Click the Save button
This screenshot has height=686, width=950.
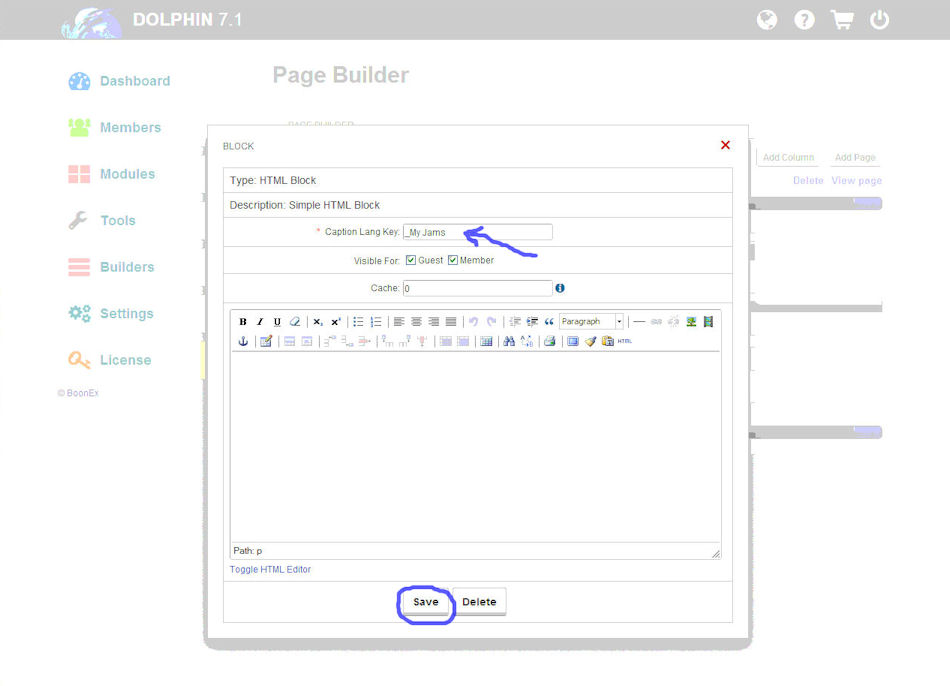coord(425,602)
